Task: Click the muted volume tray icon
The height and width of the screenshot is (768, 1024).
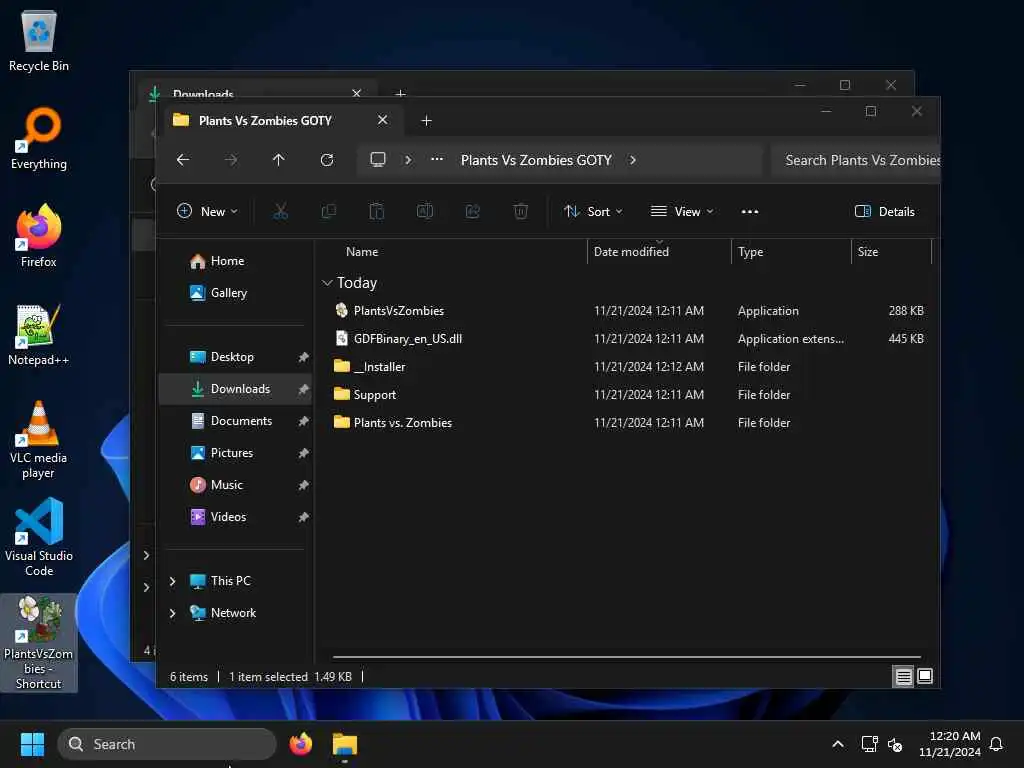Action: pyautogui.click(x=895, y=744)
